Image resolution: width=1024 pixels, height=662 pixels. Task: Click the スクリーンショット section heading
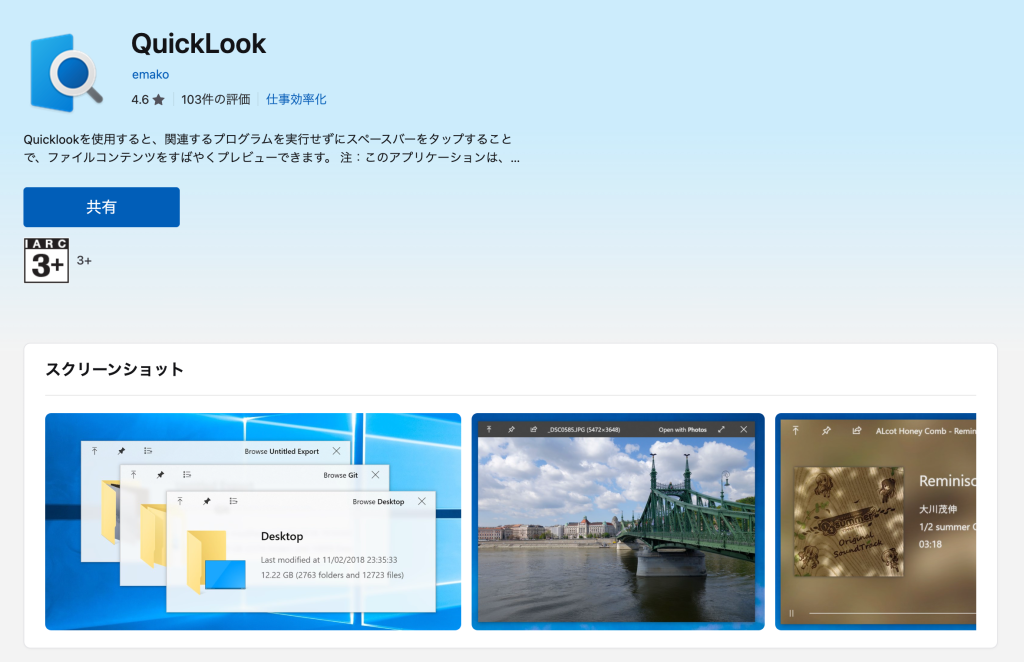[114, 370]
